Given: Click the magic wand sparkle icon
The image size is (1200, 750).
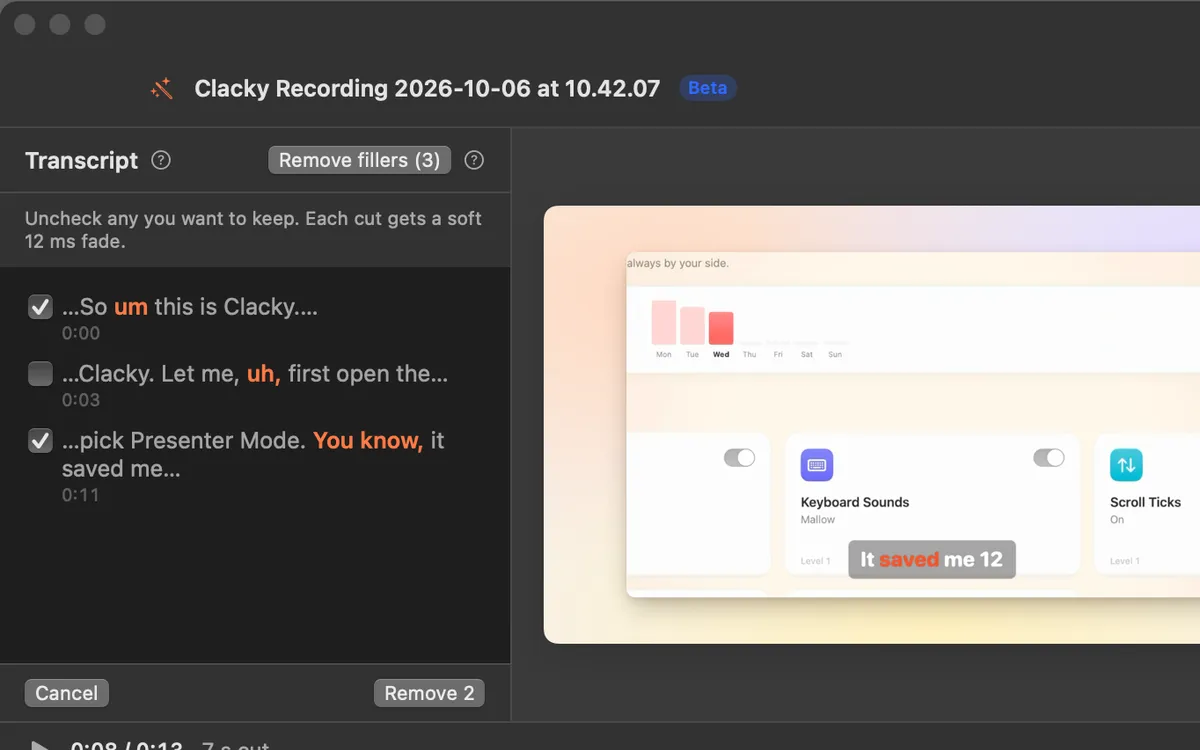Looking at the screenshot, I should (162, 88).
